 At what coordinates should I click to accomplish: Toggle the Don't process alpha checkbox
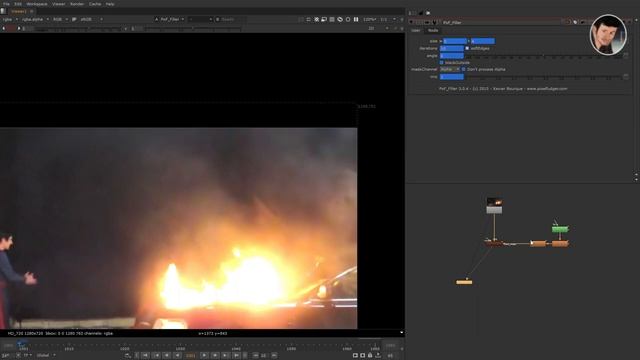tap(464, 69)
